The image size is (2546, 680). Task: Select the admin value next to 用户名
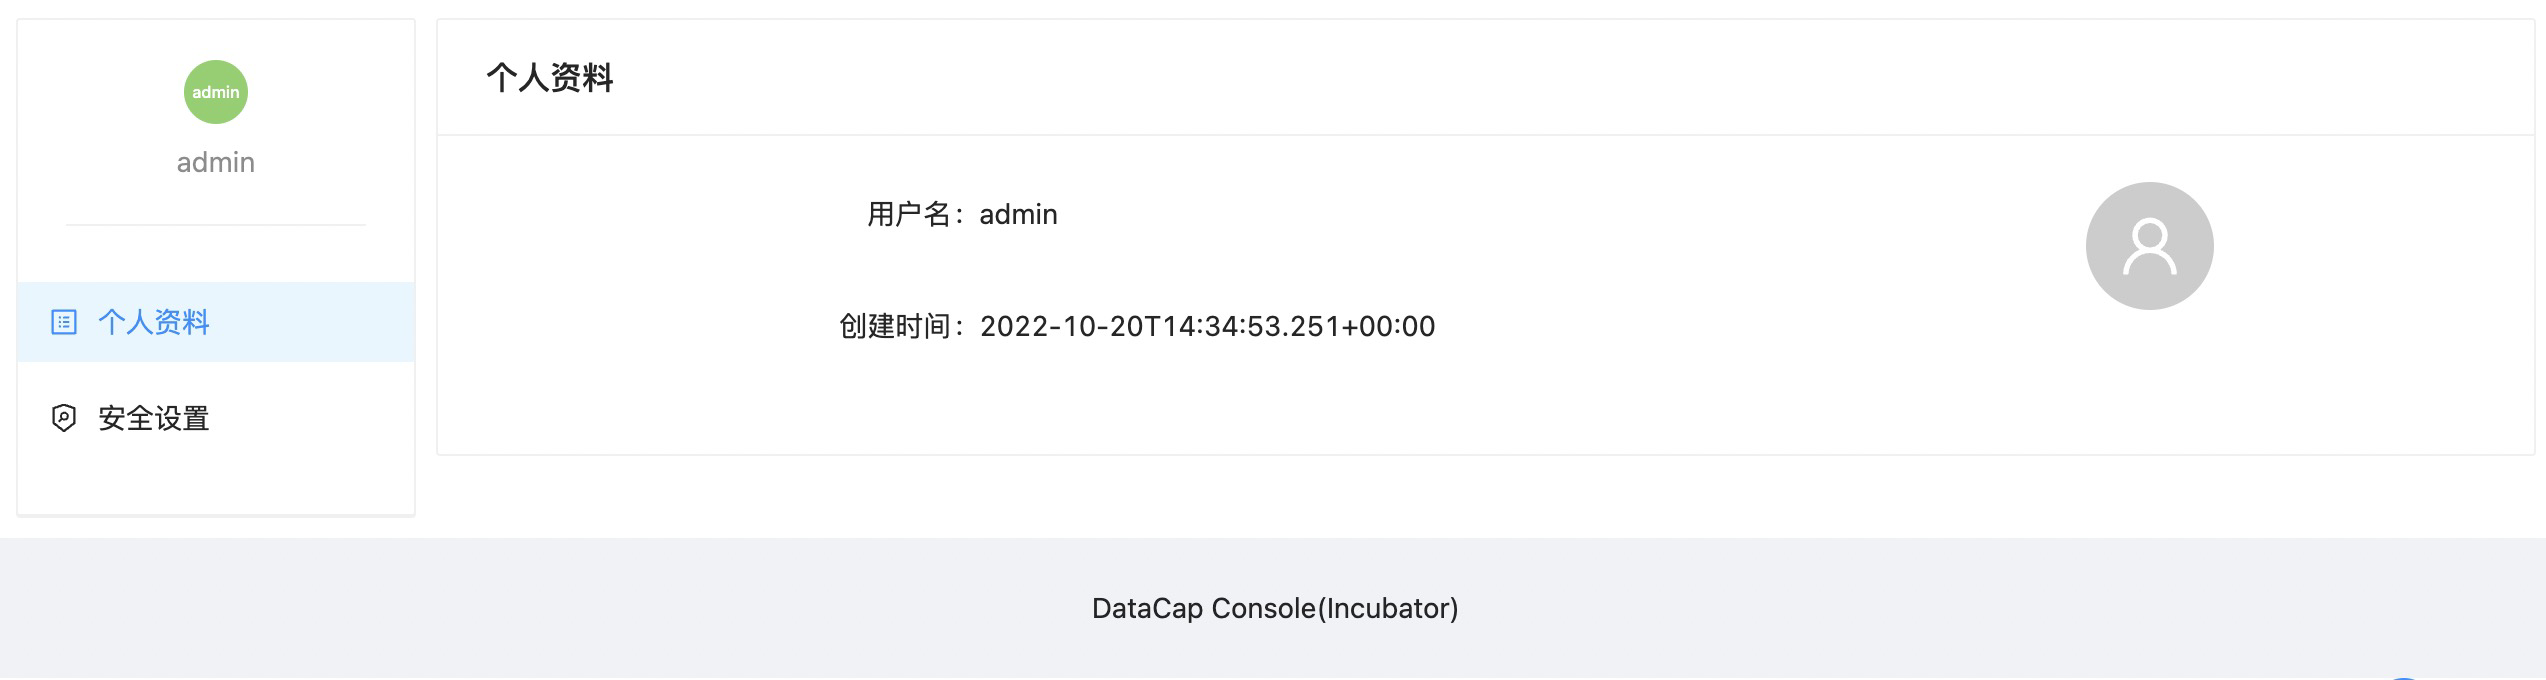tap(1018, 214)
